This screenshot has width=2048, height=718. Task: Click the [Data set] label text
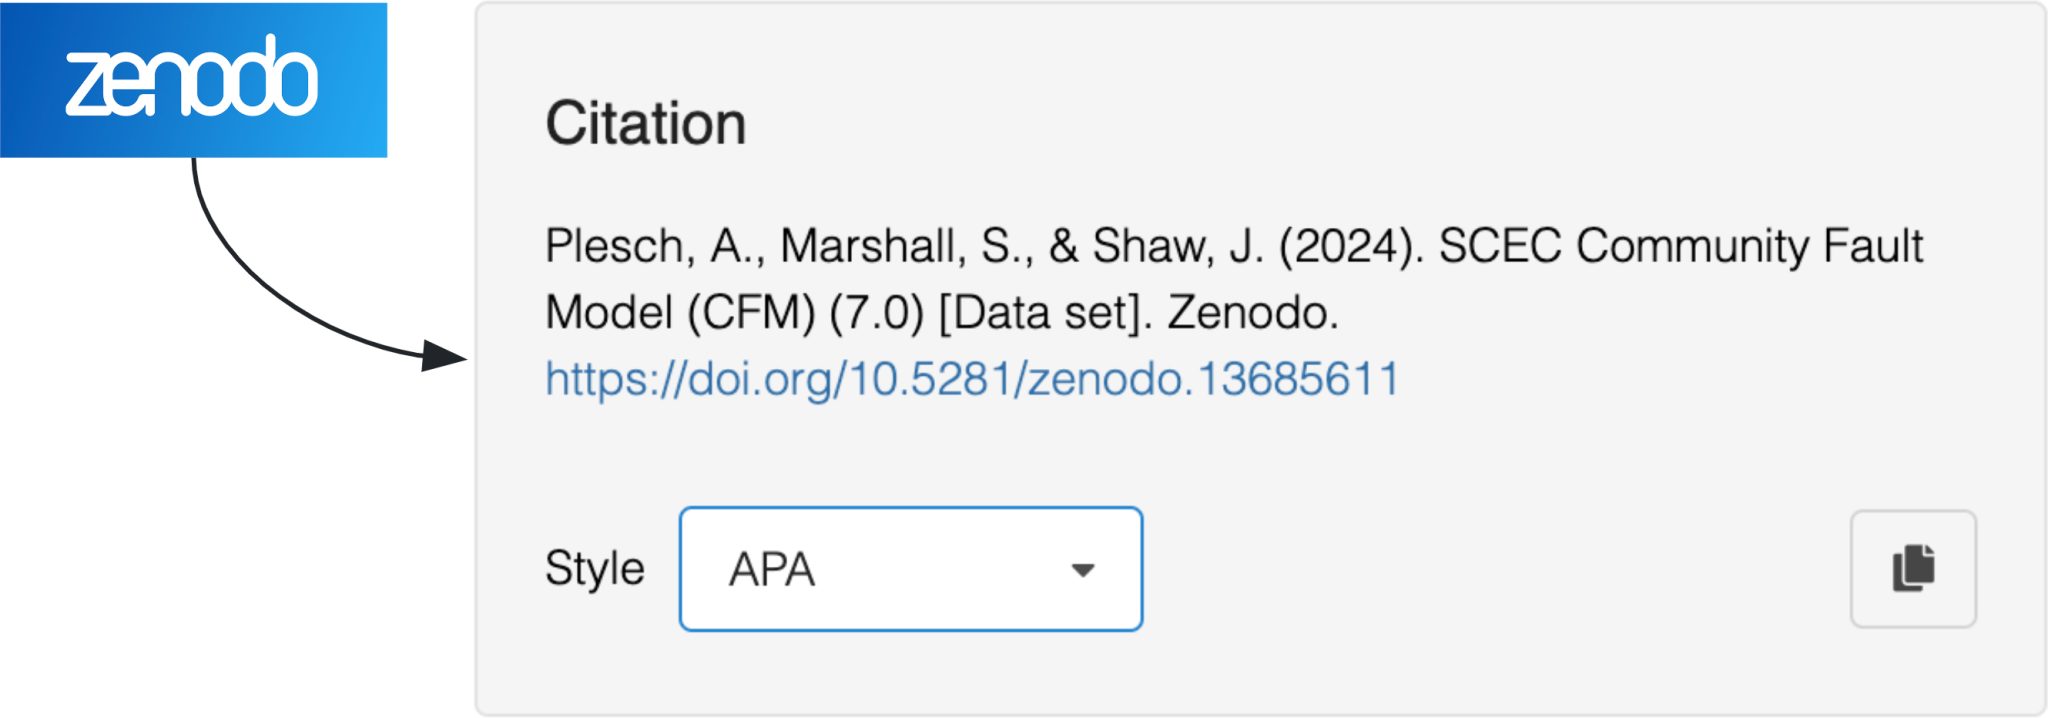(1045, 313)
